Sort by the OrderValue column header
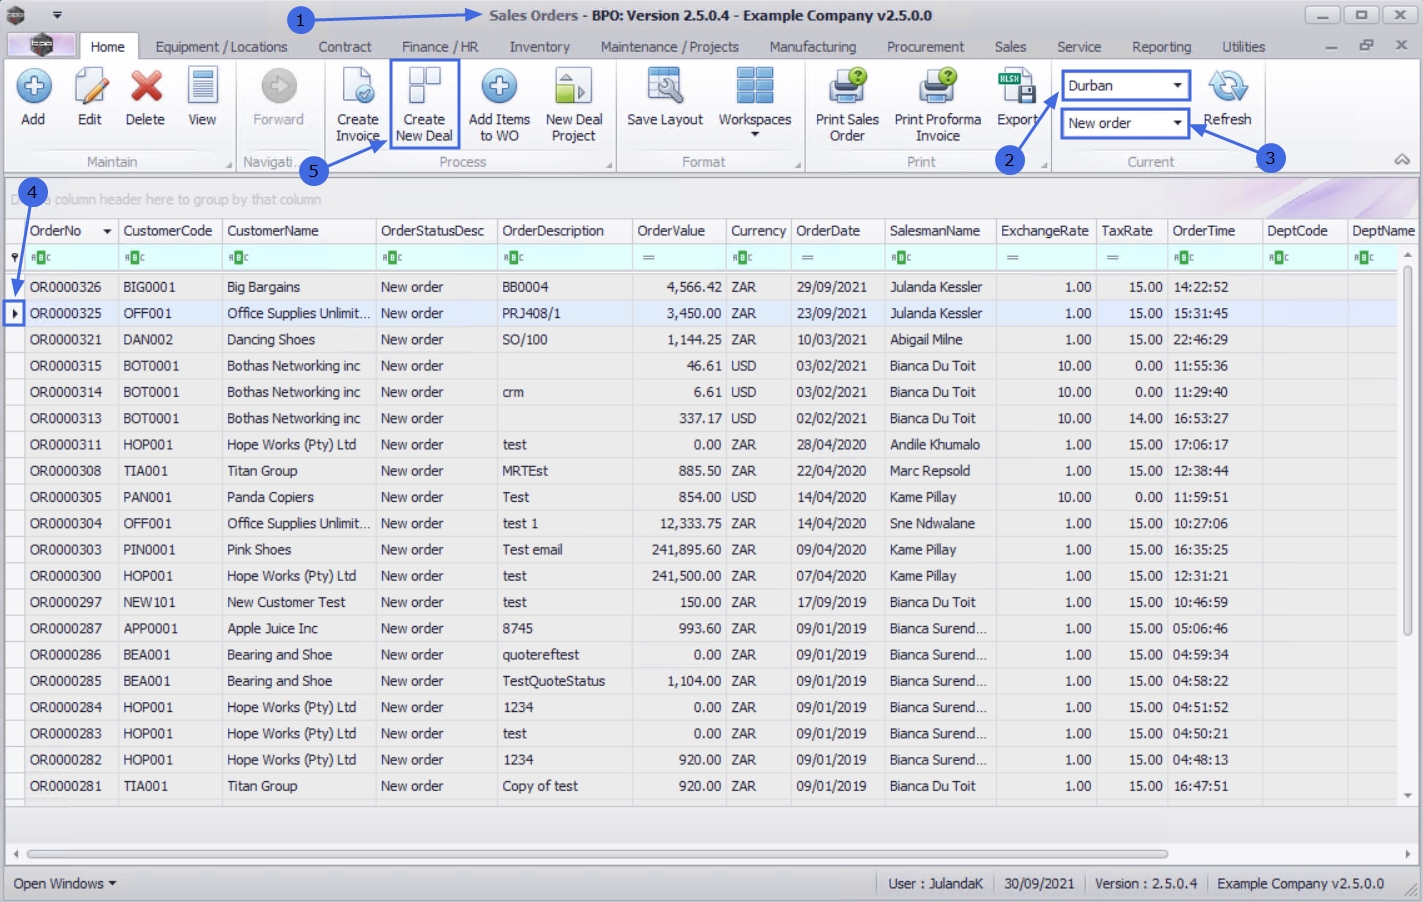The image size is (1423, 902). [679, 231]
